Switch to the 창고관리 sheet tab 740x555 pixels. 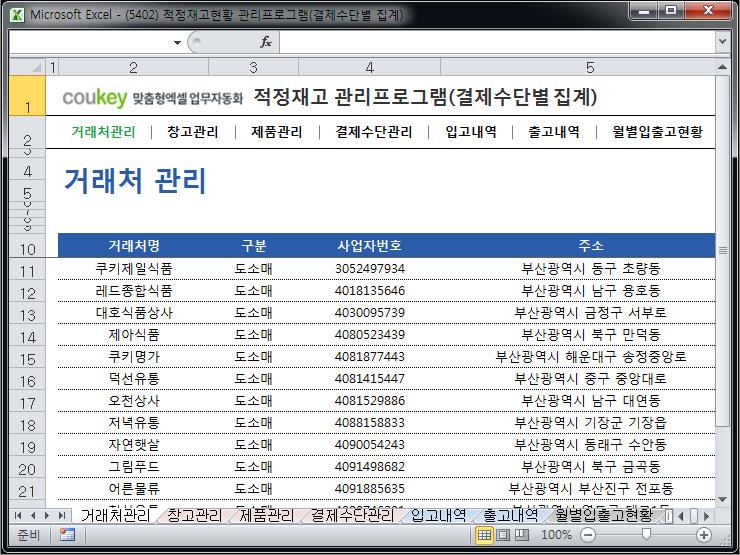[x=194, y=515]
